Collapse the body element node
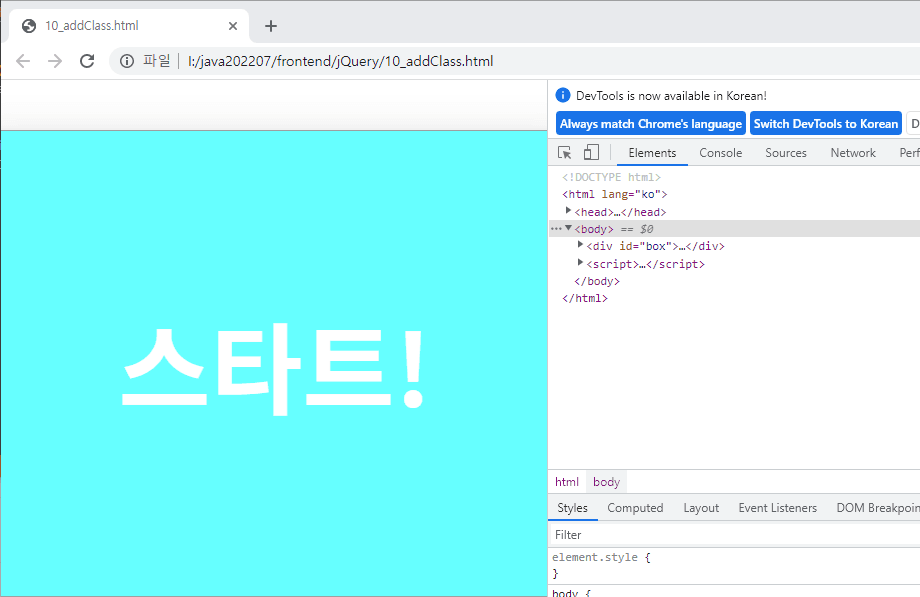Image resolution: width=920 pixels, height=597 pixels. pos(568,228)
